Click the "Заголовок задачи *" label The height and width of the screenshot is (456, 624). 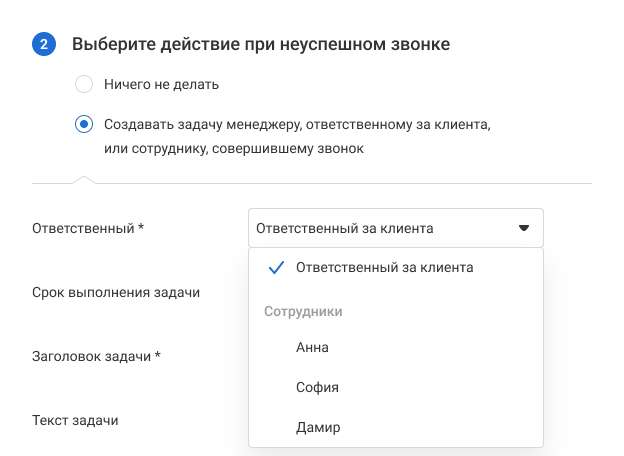point(97,356)
